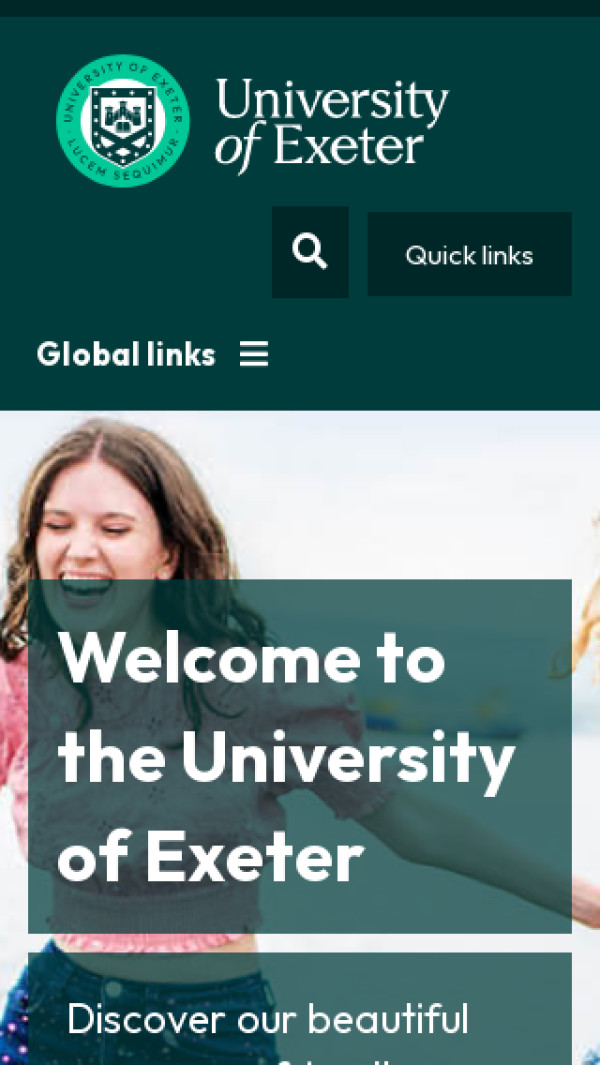Screen dimensions: 600x1065
Task: Open the Quick links dropdown
Action: pos(470,254)
